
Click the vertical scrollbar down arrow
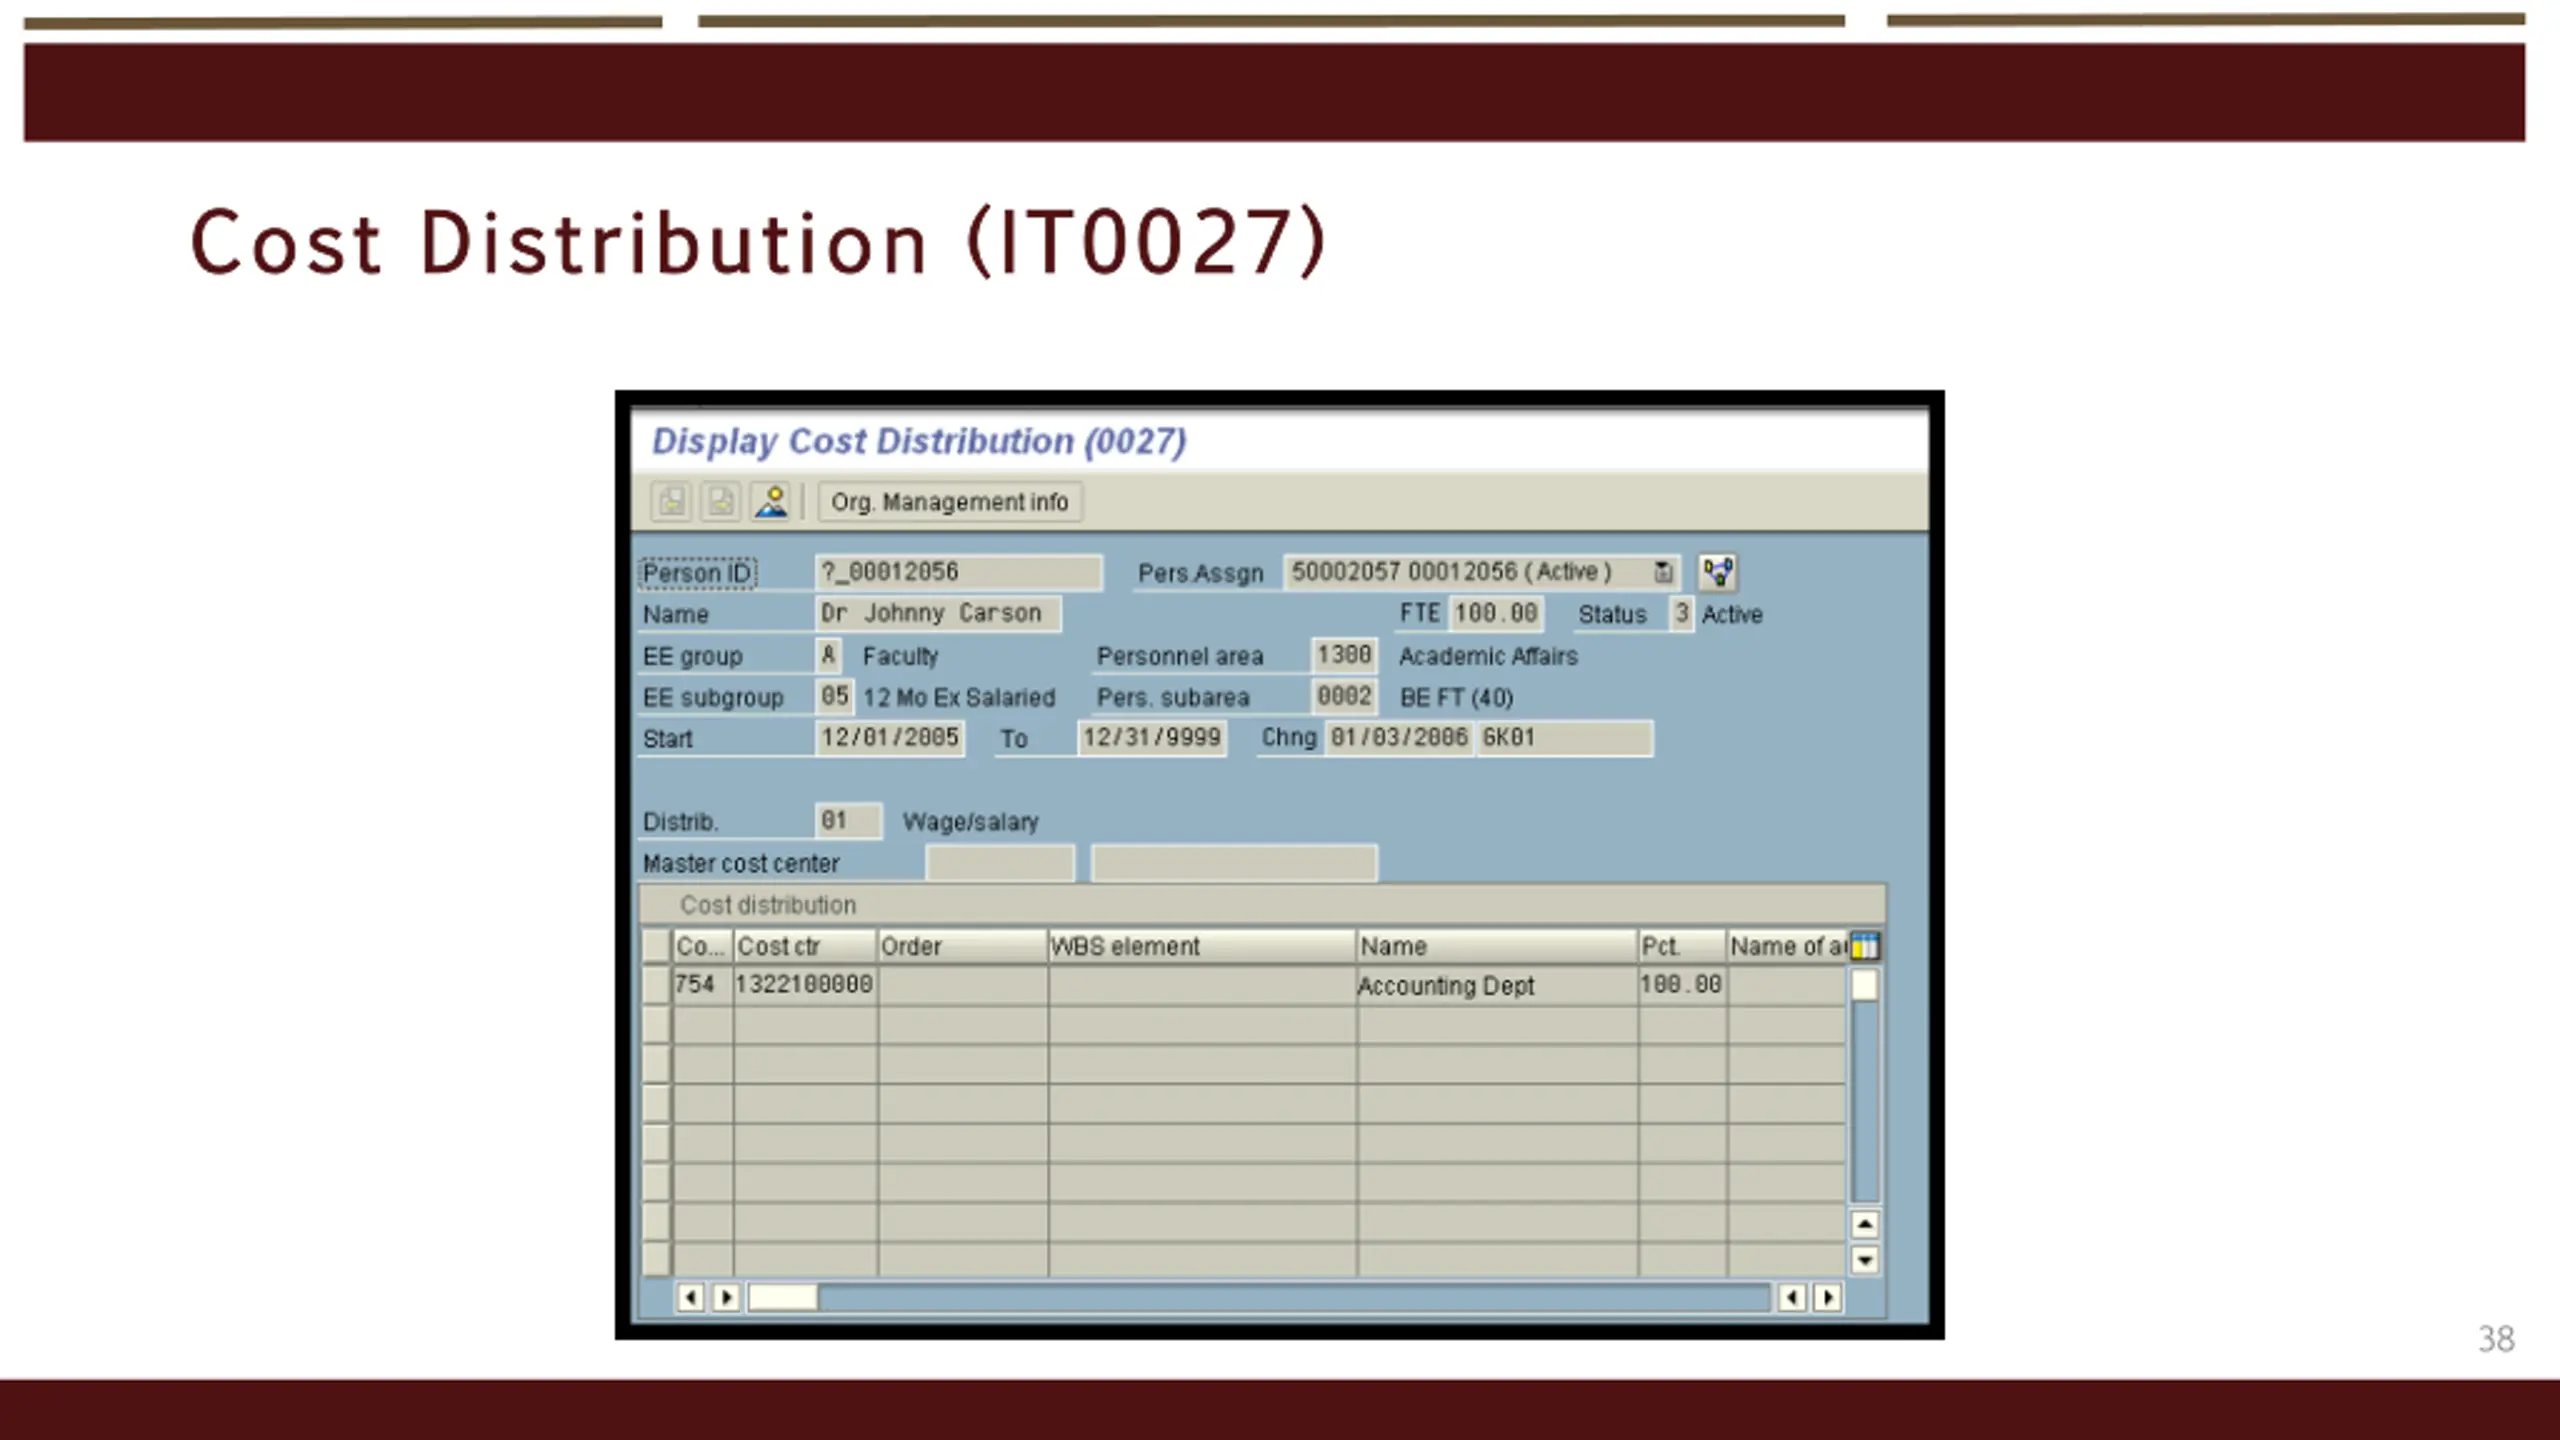pyautogui.click(x=1865, y=1260)
